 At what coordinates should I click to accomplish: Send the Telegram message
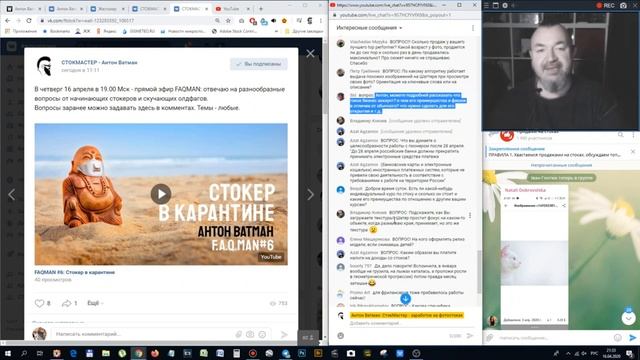coord(632,338)
